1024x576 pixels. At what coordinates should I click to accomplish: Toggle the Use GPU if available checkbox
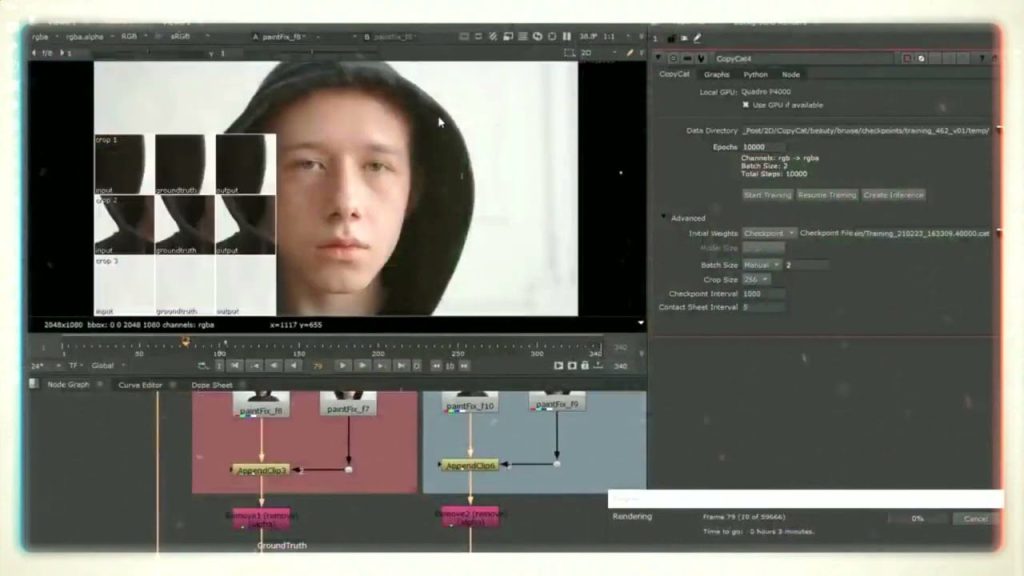746,104
